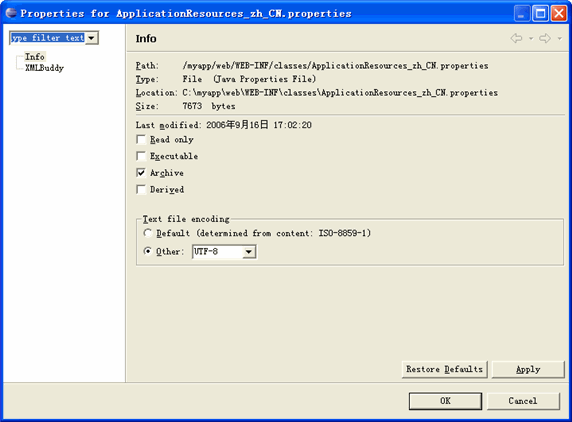Click the Last modified date value

[259, 125]
